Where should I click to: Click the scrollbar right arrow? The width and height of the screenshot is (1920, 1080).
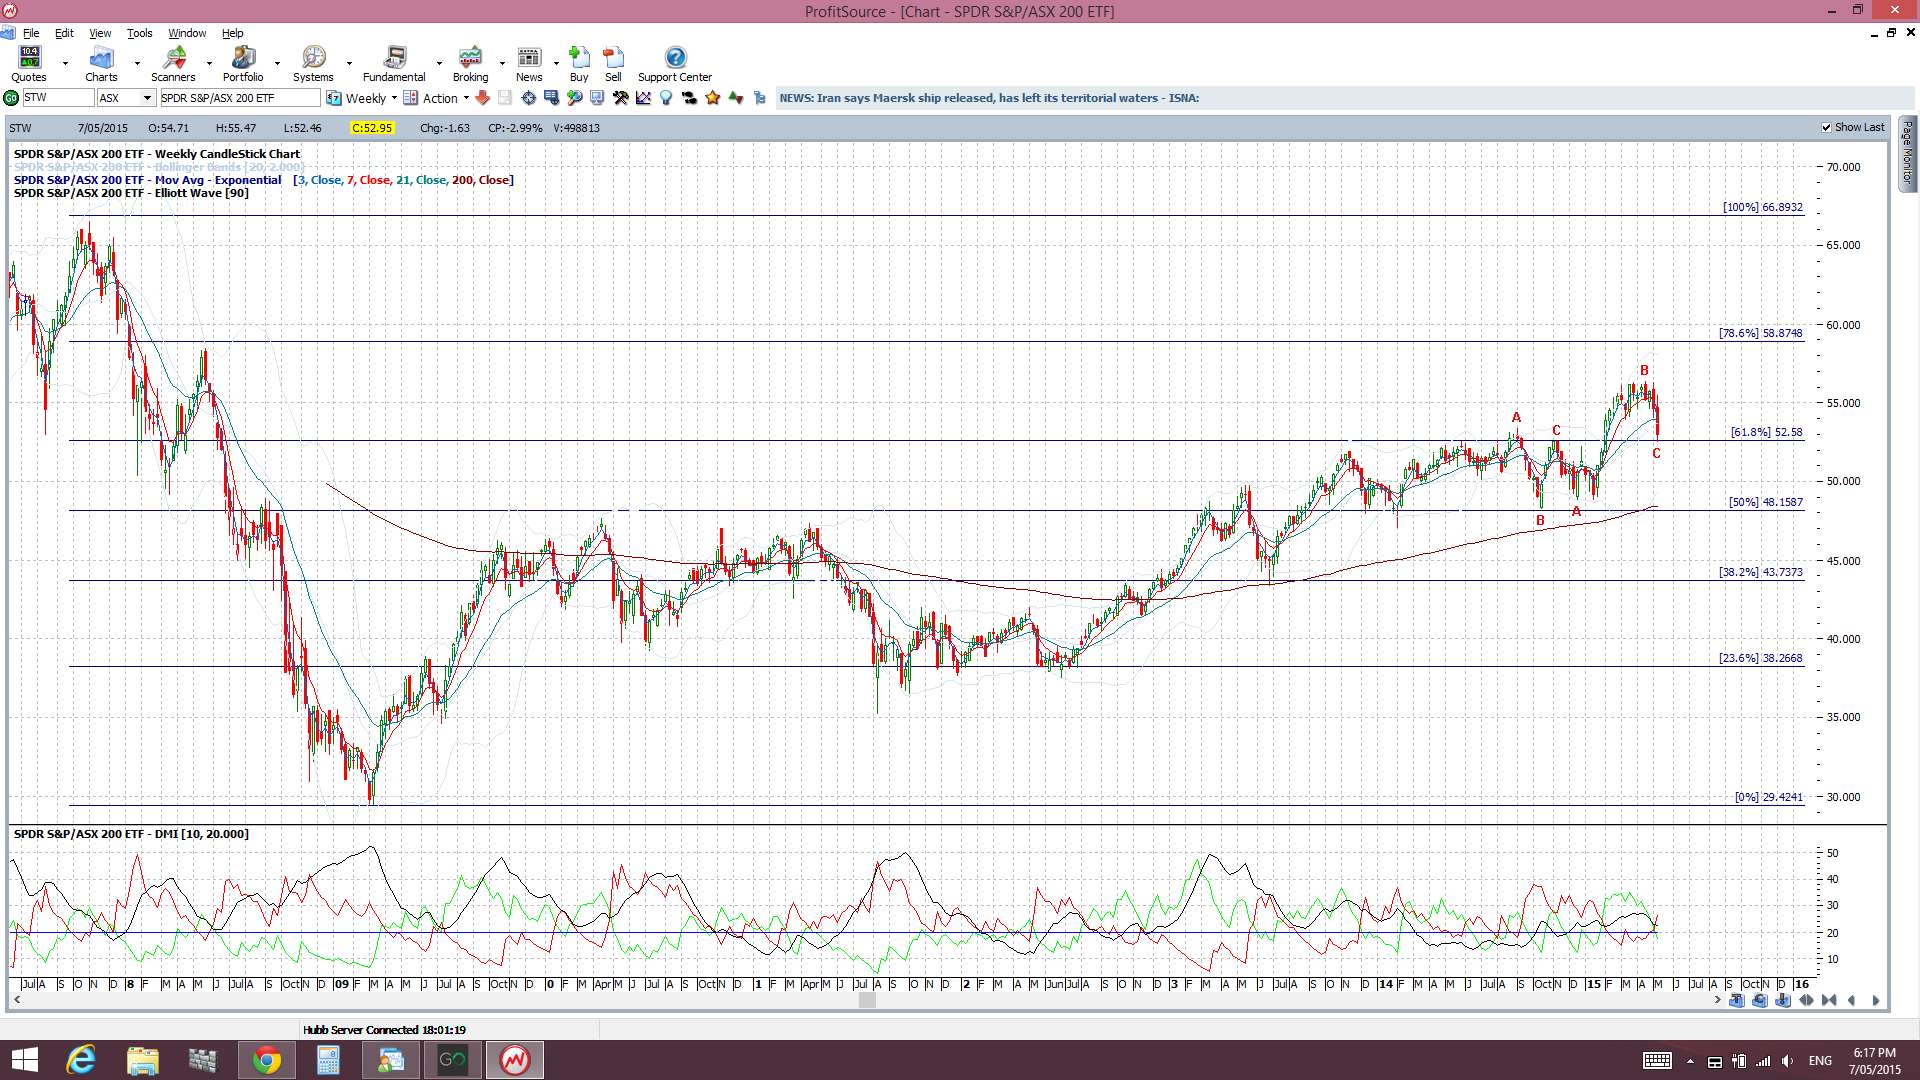tap(1718, 1000)
